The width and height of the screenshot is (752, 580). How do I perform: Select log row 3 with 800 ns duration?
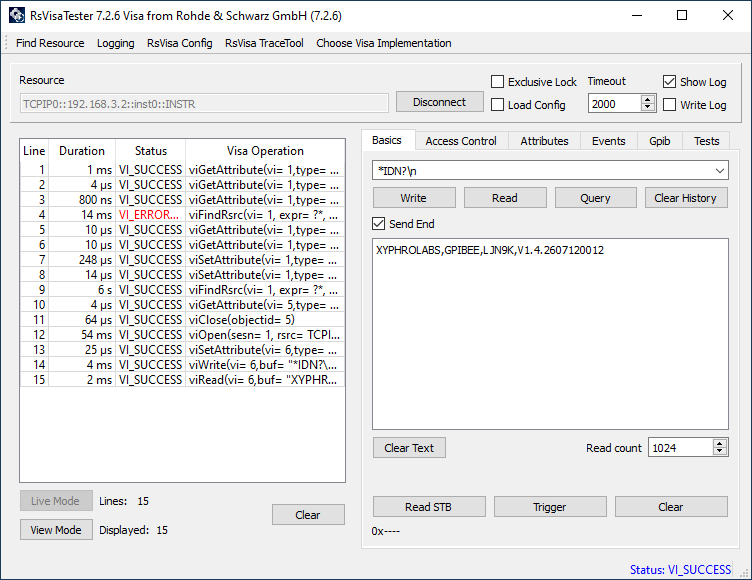(x=182, y=200)
